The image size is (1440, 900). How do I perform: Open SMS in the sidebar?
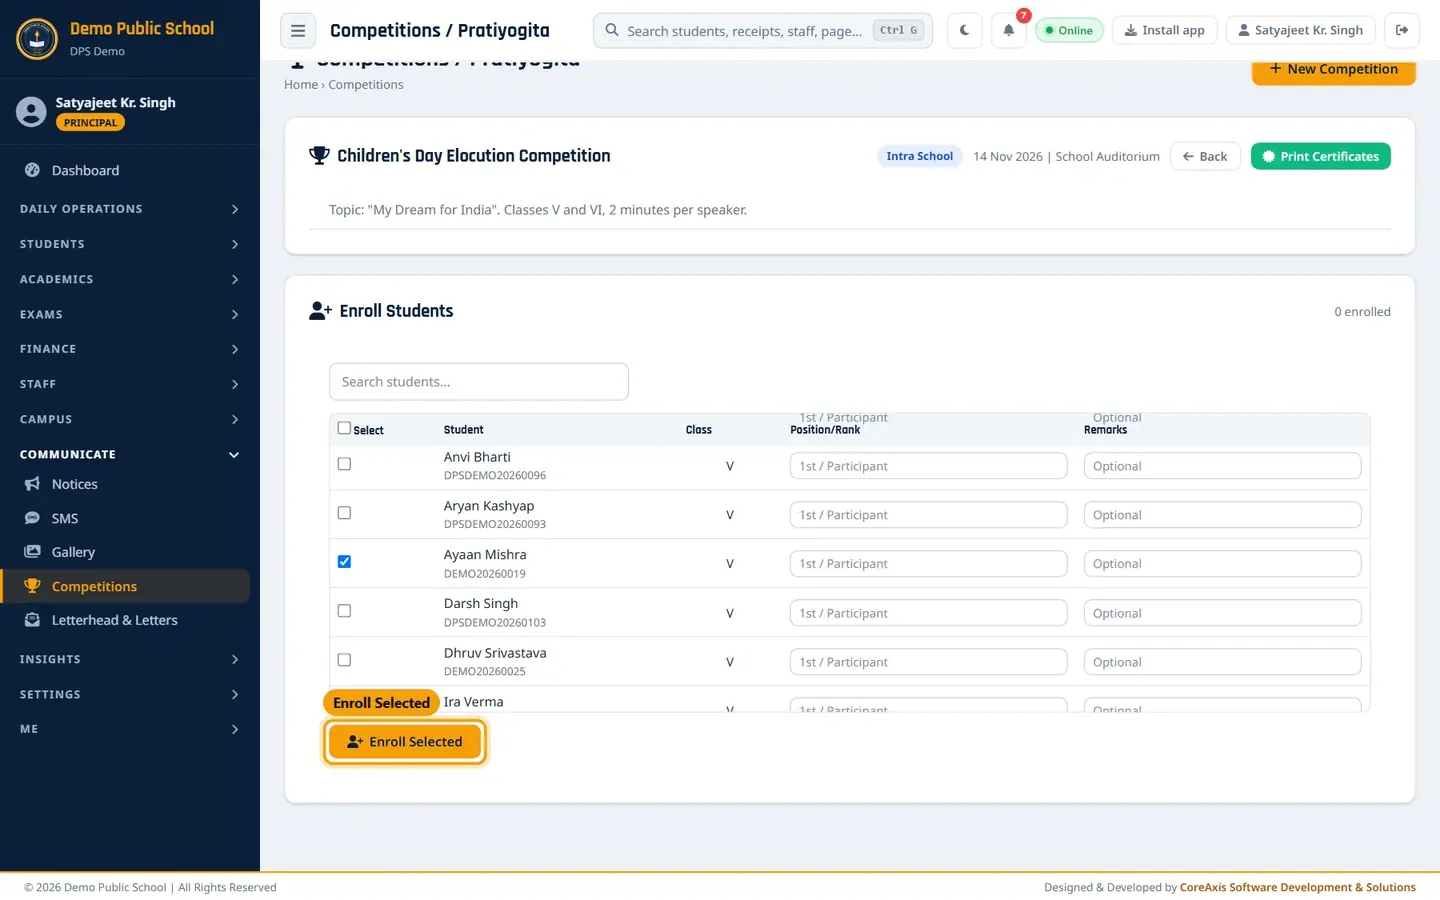click(125, 518)
